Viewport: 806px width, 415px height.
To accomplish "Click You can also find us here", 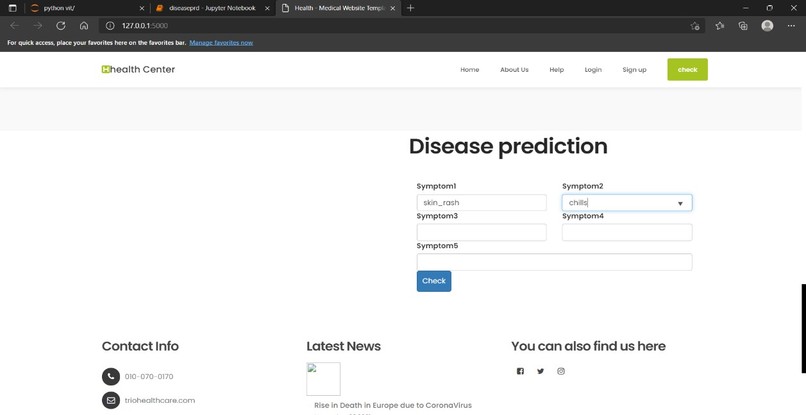I will [x=588, y=346].
